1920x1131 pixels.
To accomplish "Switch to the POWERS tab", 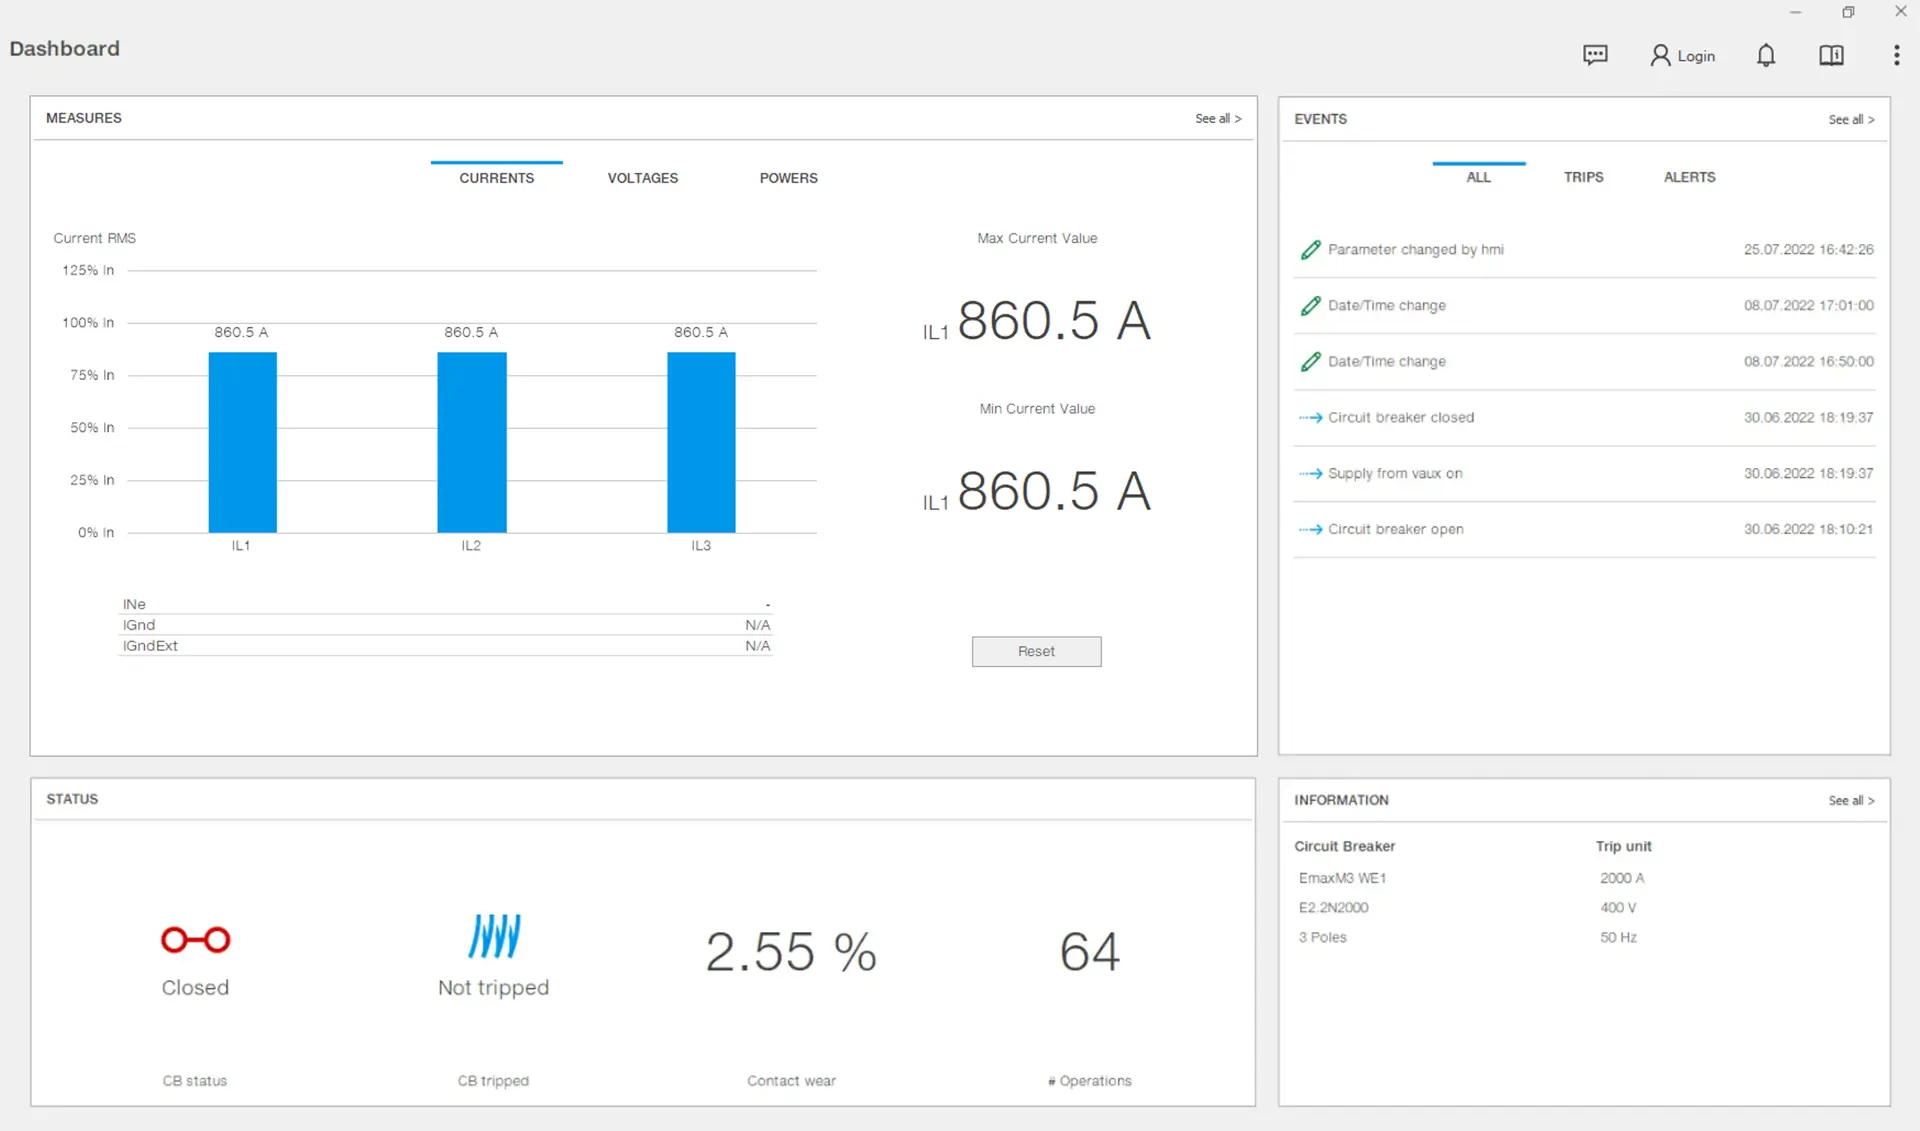I will [789, 178].
